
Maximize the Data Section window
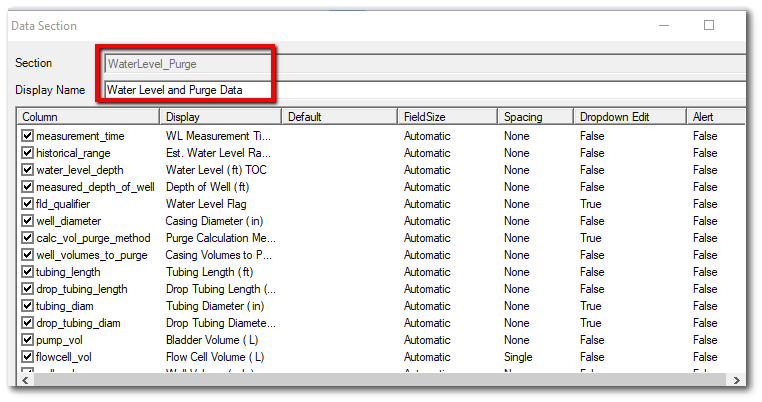pos(708,25)
